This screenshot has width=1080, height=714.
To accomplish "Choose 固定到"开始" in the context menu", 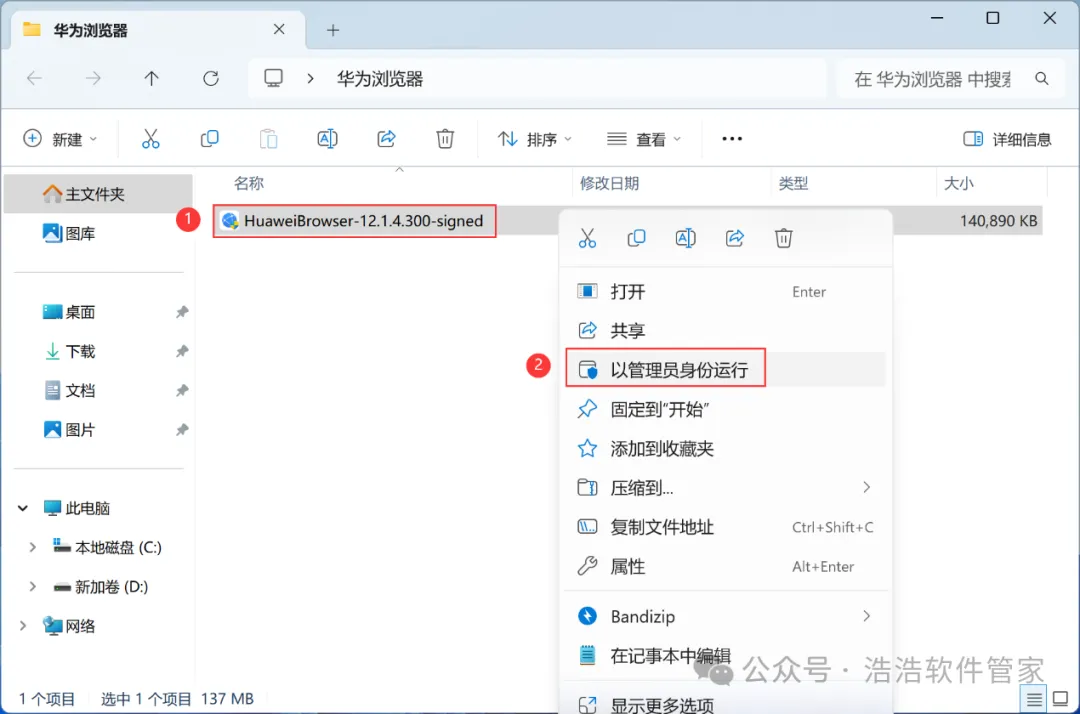I will pos(725,409).
